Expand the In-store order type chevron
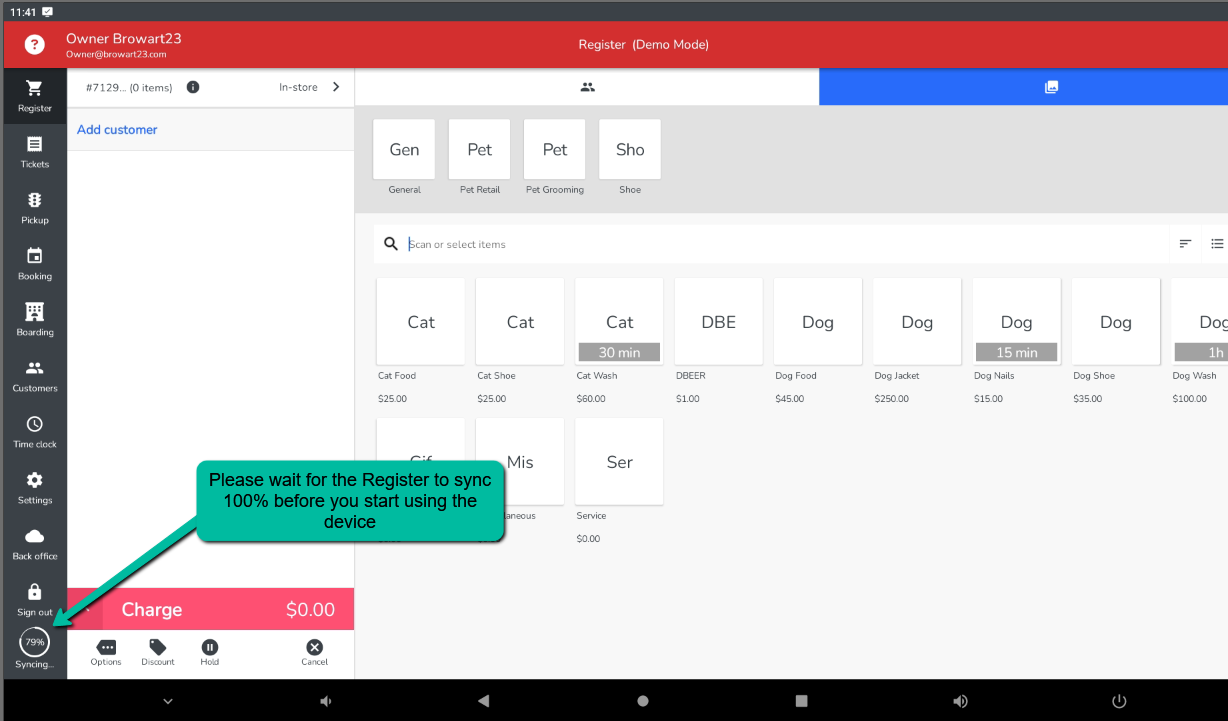 coord(336,87)
